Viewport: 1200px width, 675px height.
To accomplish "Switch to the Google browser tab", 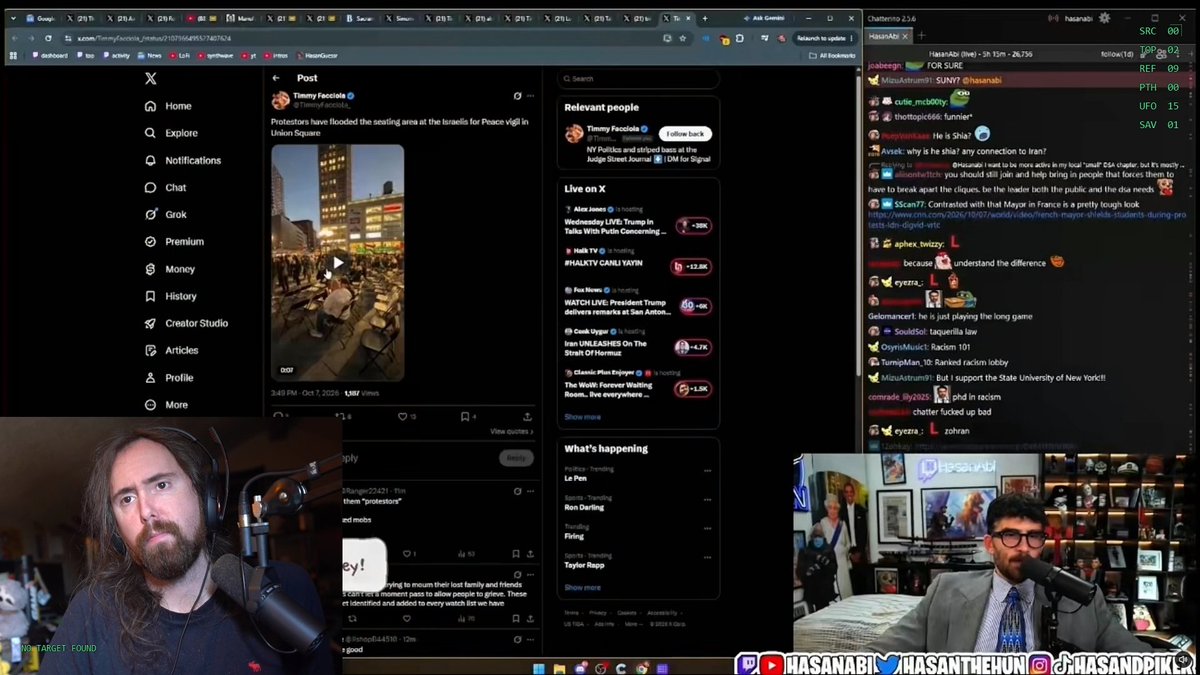I will pyautogui.click(x=42, y=18).
